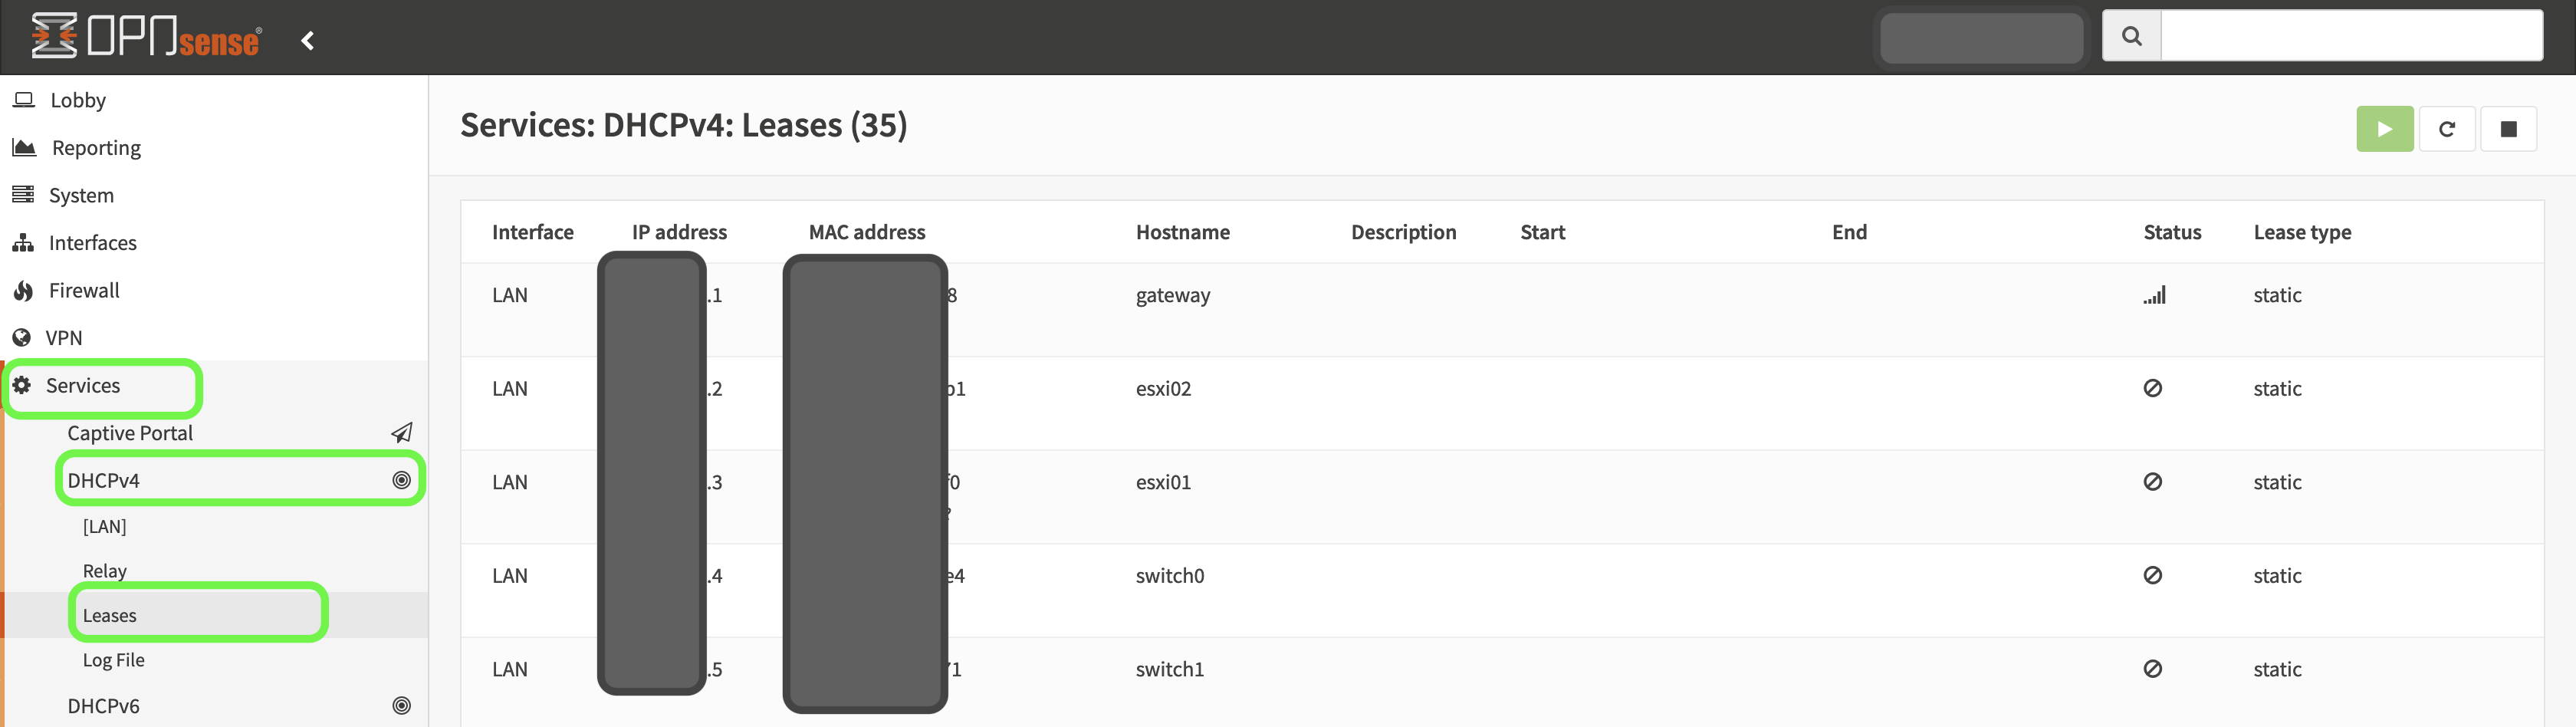This screenshot has height=727, width=2576.
Task: Click the Status column header
Action: click(2172, 232)
